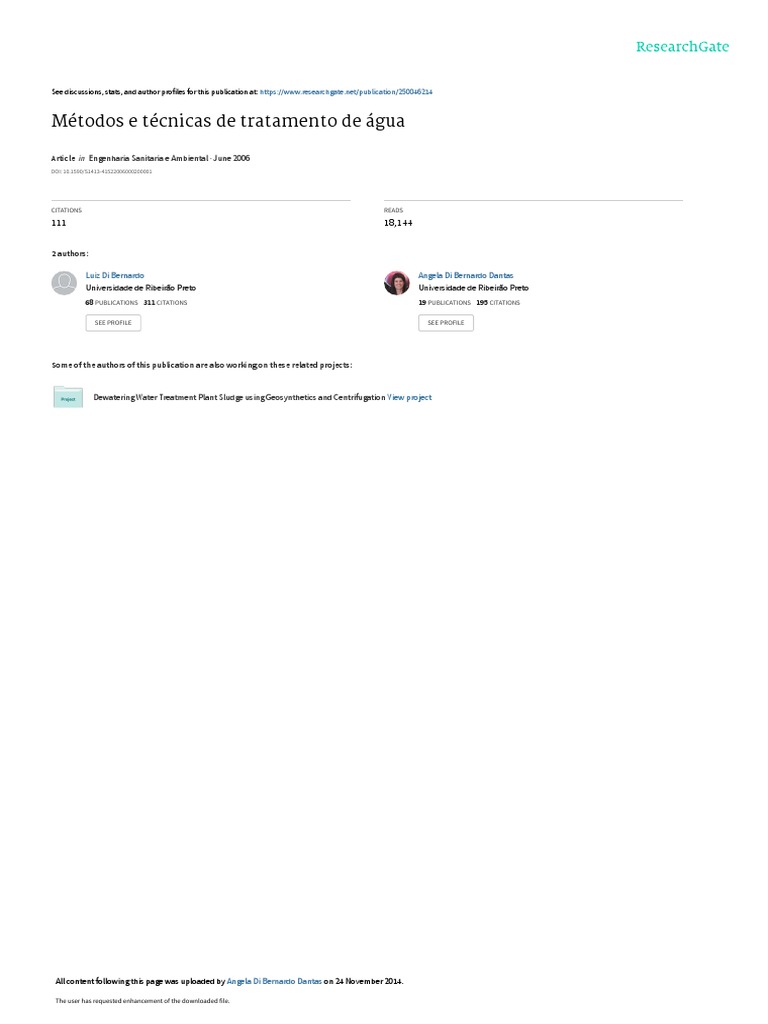Image resolution: width=768 pixels, height=1024 pixels.
Task: Click the Dewatering Water Treatment Plant Sludge project title
Action: click(x=239, y=397)
